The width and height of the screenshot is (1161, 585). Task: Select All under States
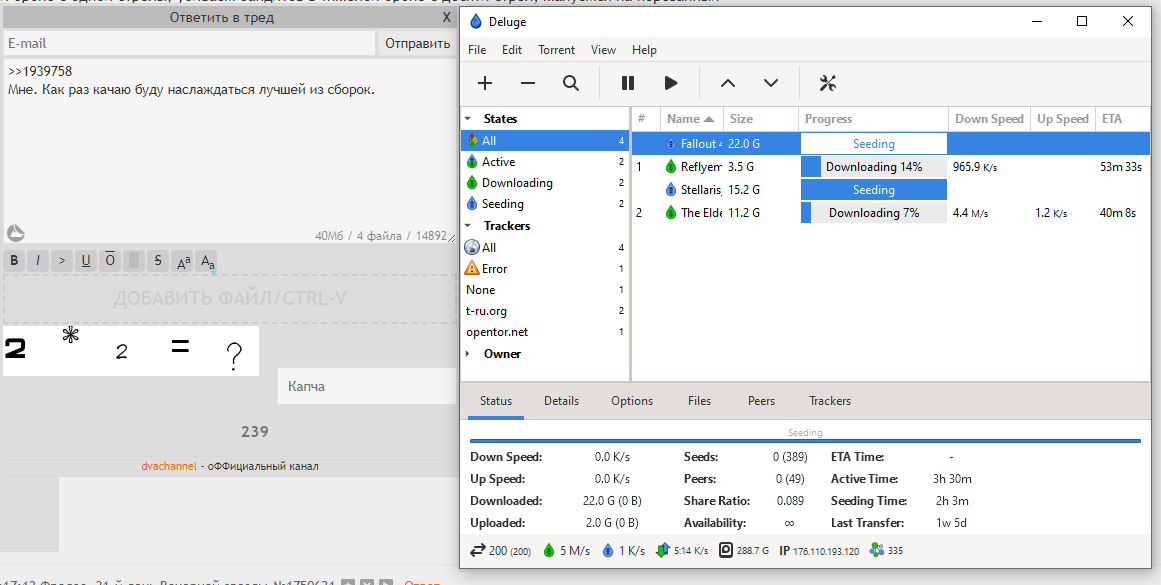(x=545, y=141)
